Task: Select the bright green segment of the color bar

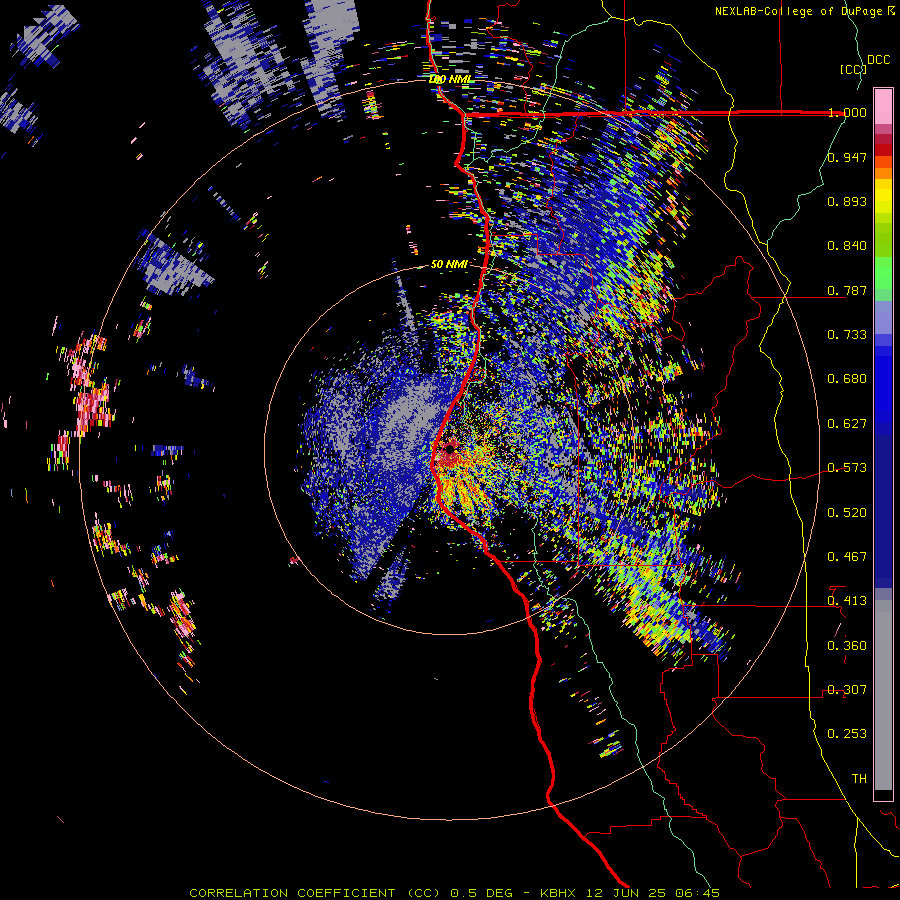Action: tap(883, 273)
